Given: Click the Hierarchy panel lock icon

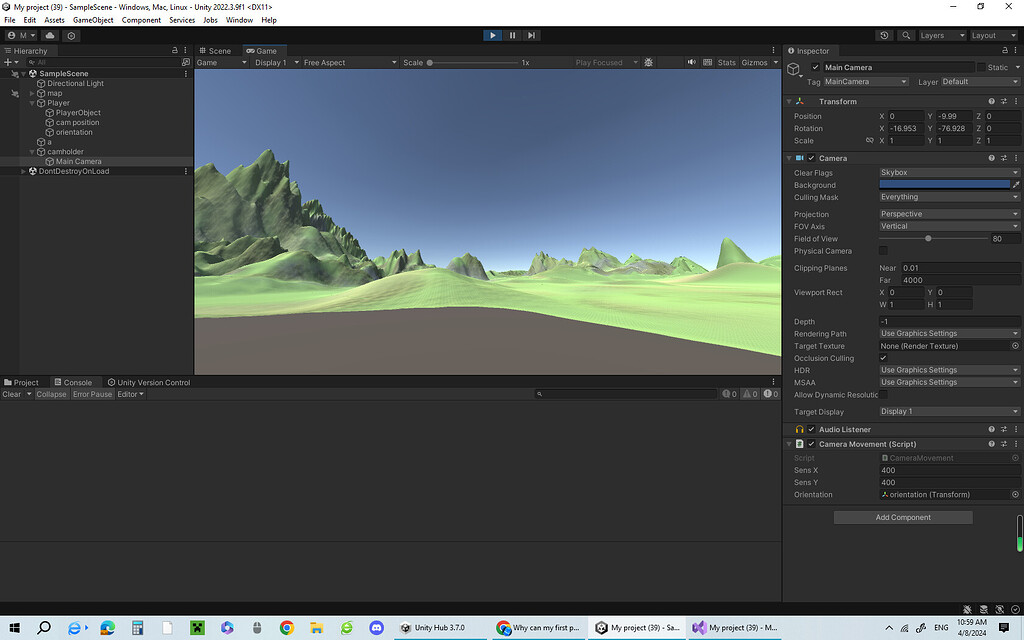Looking at the screenshot, I should point(174,50).
